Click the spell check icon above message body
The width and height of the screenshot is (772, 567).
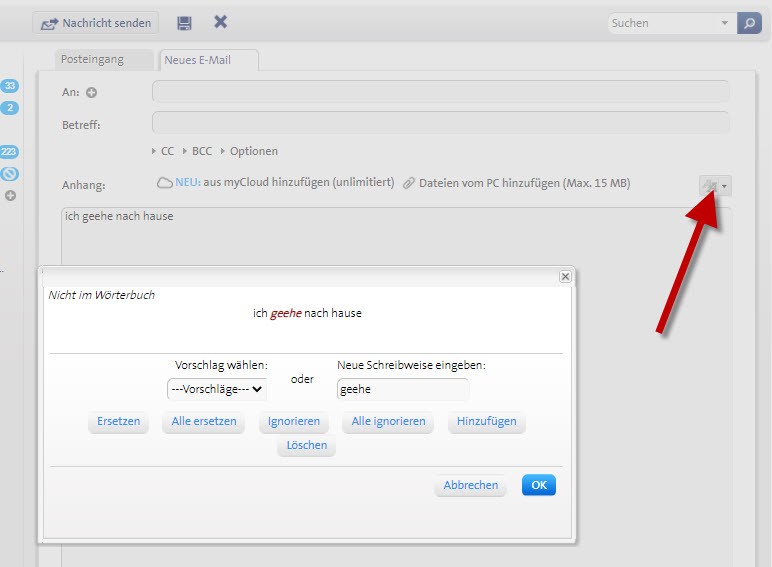click(x=710, y=185)
